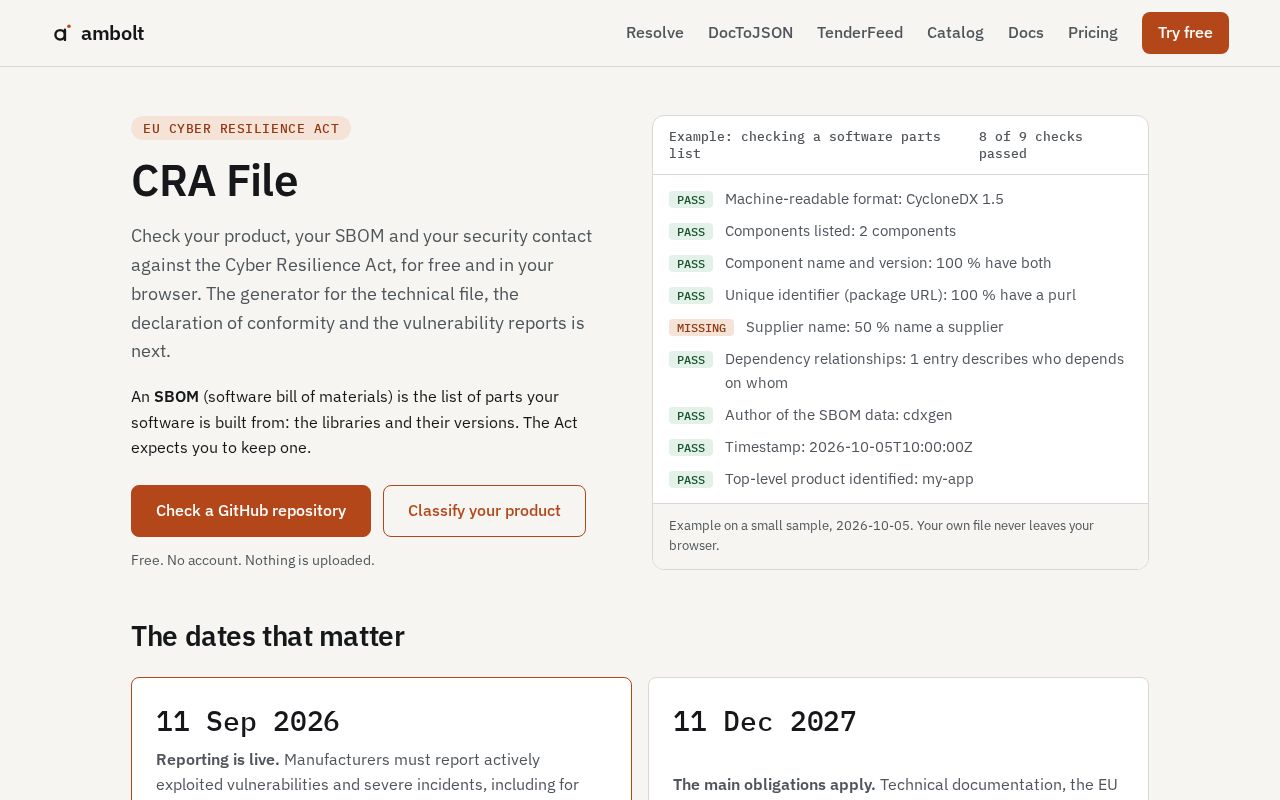
Task: Click 'Unique identifier (package URL)' row
Action: [x=900, y=295]
